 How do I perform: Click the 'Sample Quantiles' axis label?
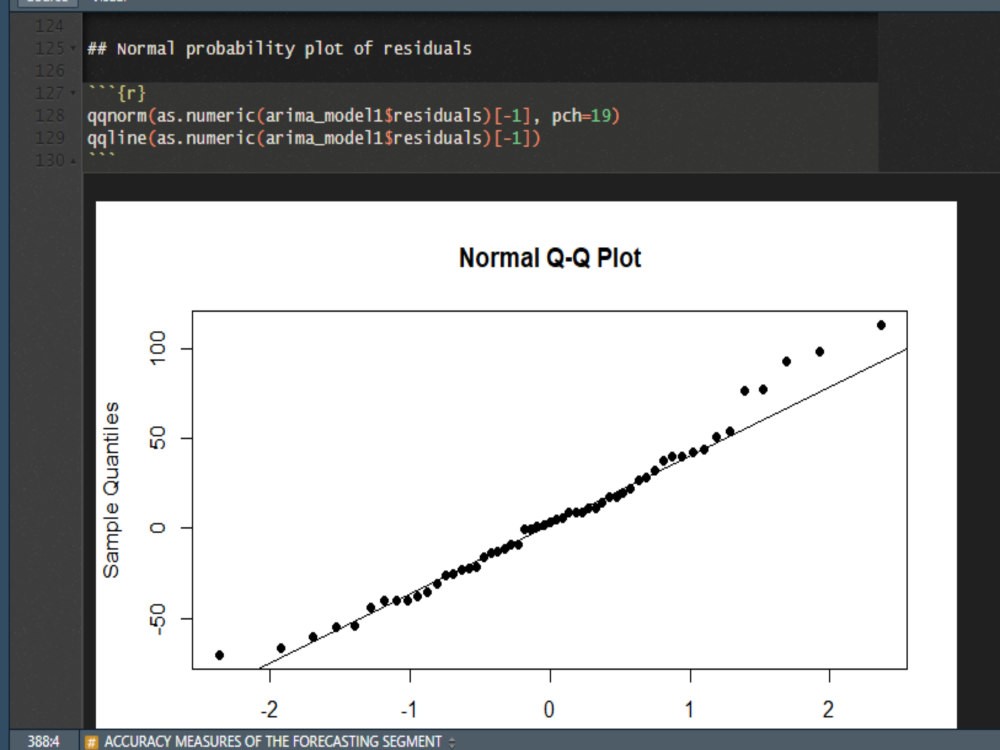coord(111,490)
